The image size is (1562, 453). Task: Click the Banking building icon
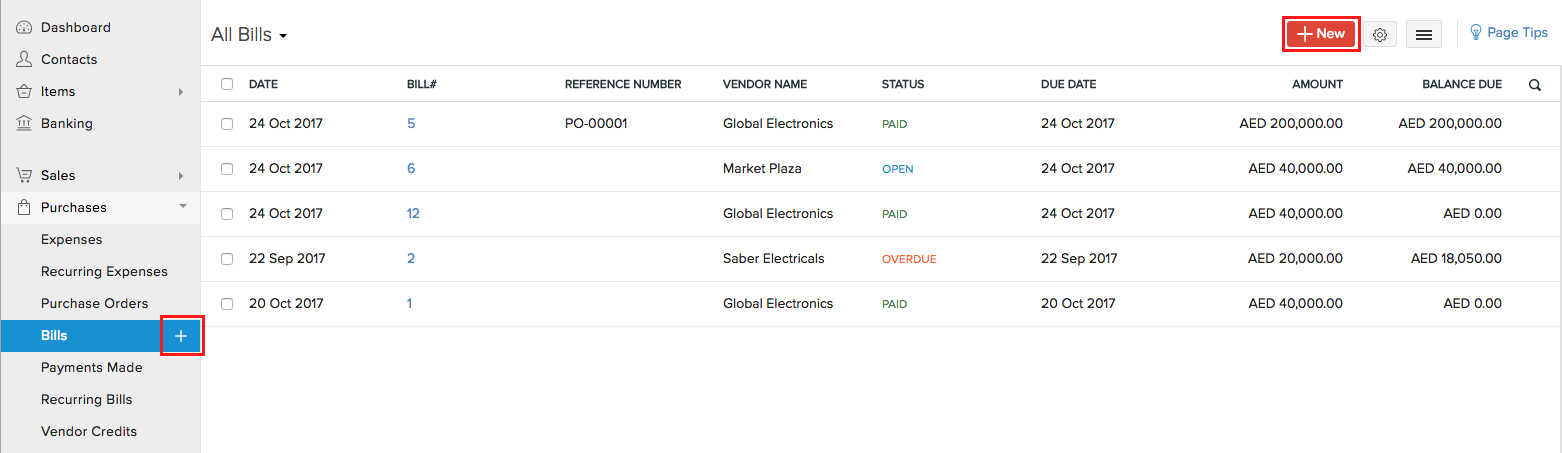(24, 123)
